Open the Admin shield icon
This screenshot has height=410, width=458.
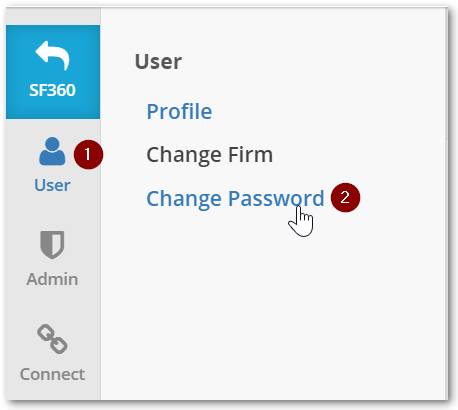click(52, 245)
